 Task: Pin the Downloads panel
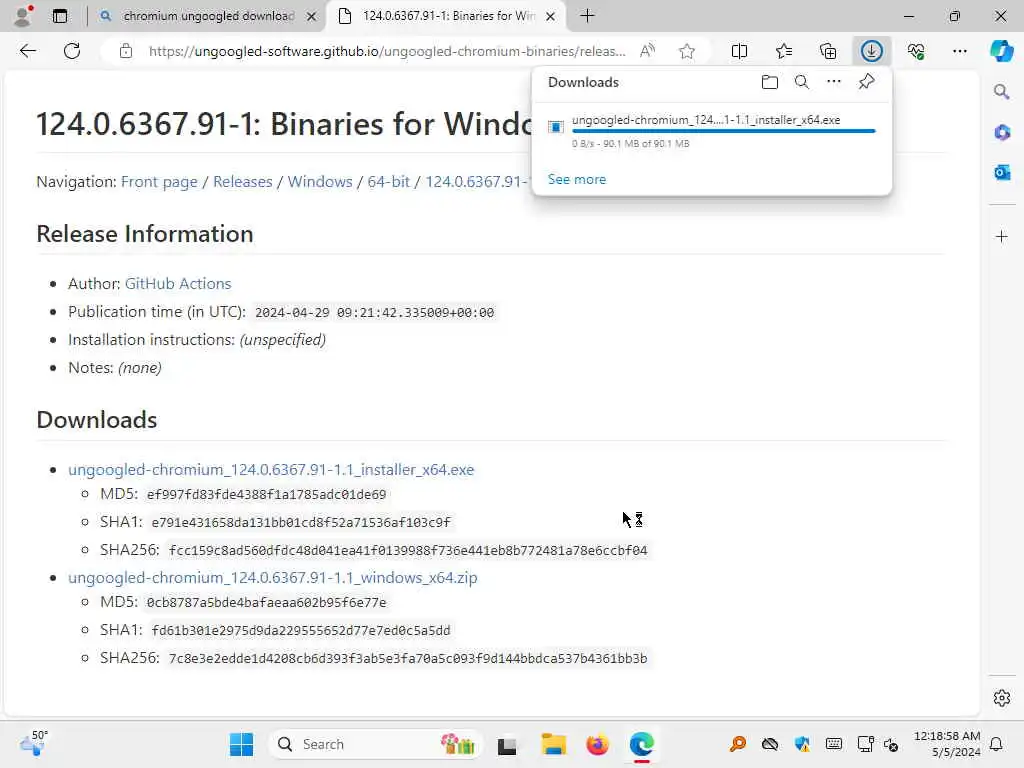[867, 82]
